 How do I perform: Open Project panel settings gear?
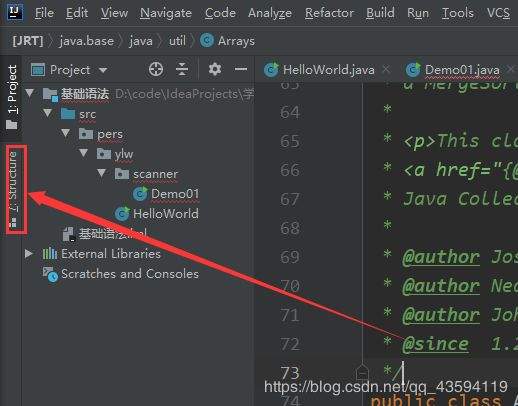click(215, 69)
